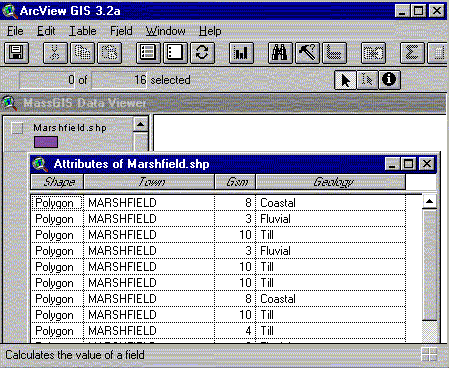Click the legend panel scroll up arrow
Viewport: 449px width, 368px height.
tap(141, 125)
